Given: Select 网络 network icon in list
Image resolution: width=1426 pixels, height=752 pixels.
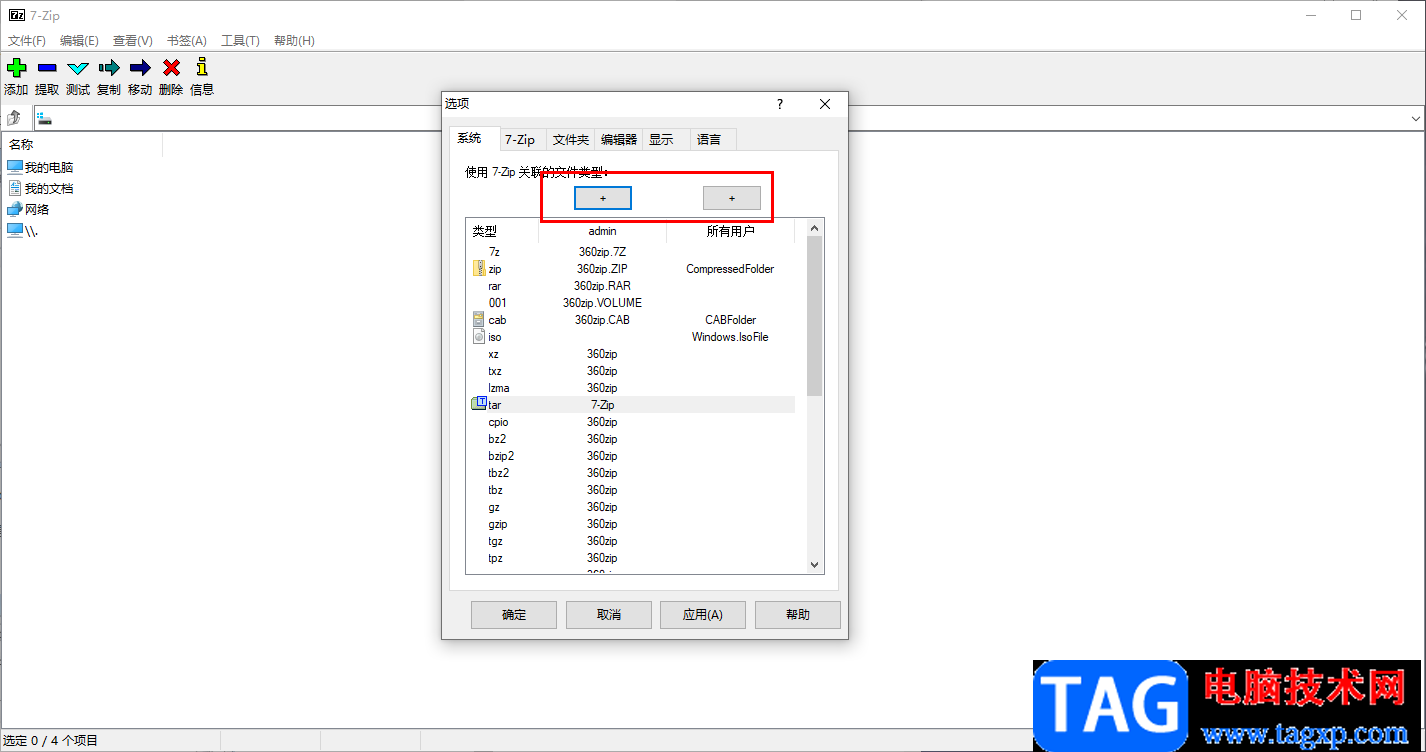Looking at the screenshot, I should [x=14, y=209].
